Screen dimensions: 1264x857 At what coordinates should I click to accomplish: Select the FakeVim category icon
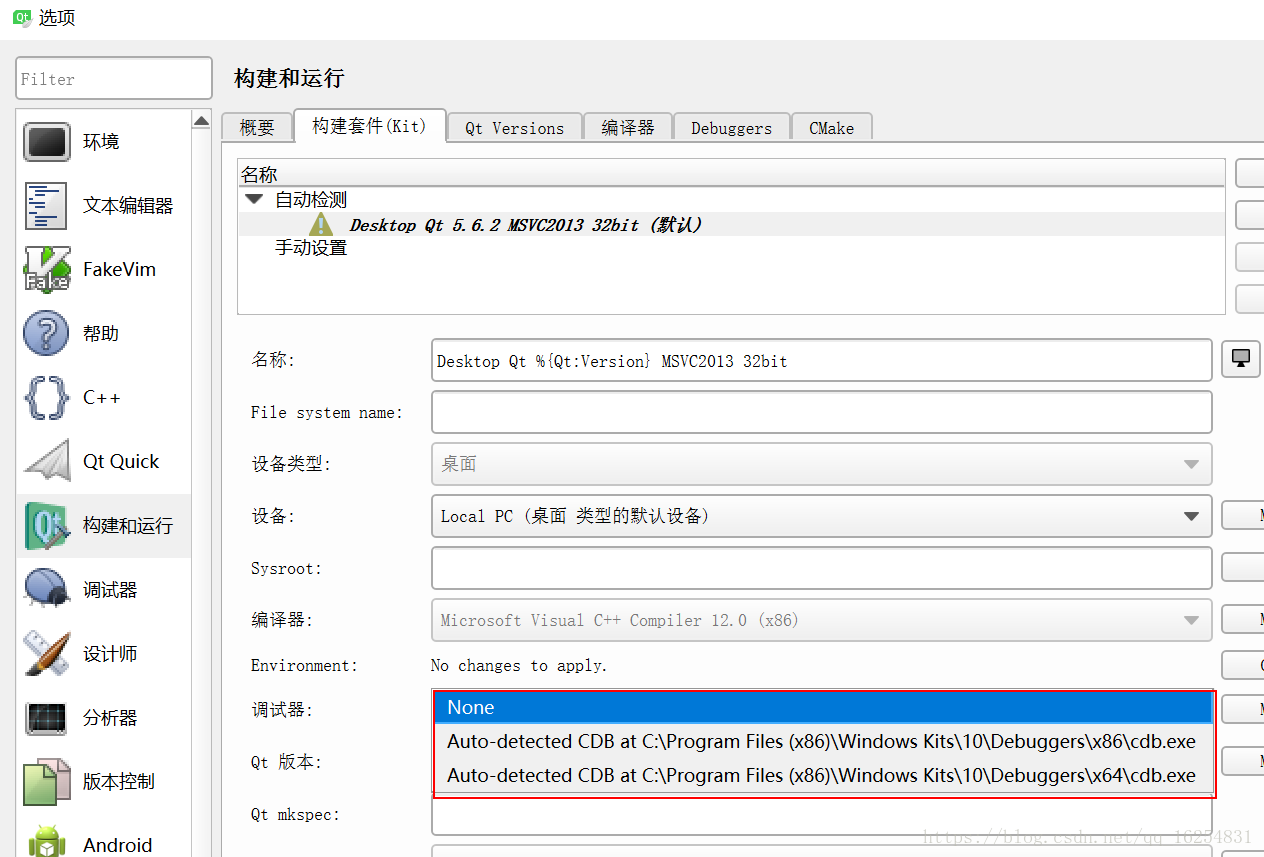[47, 270]
